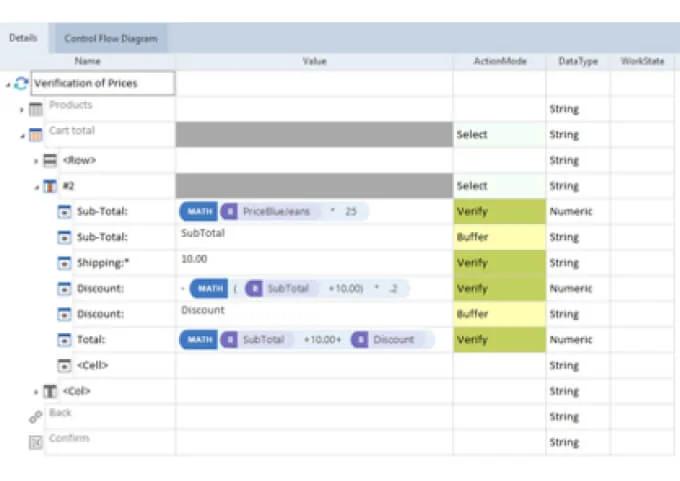
Task: Click the Shipping value field containing 10.00
Action: 313,263
